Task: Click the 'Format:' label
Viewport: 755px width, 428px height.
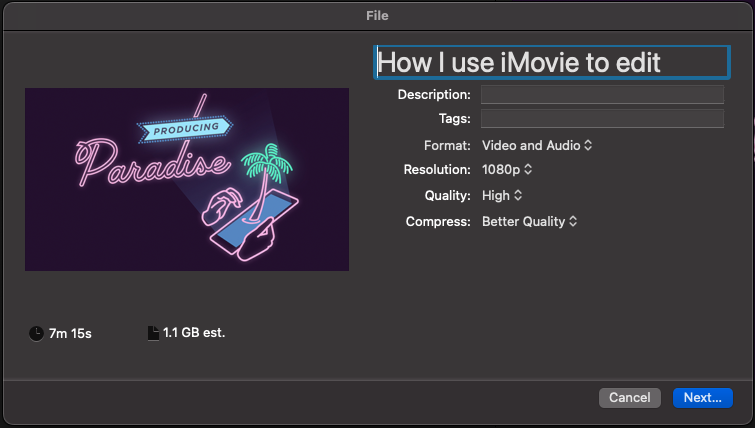Action: click(447, 145)
